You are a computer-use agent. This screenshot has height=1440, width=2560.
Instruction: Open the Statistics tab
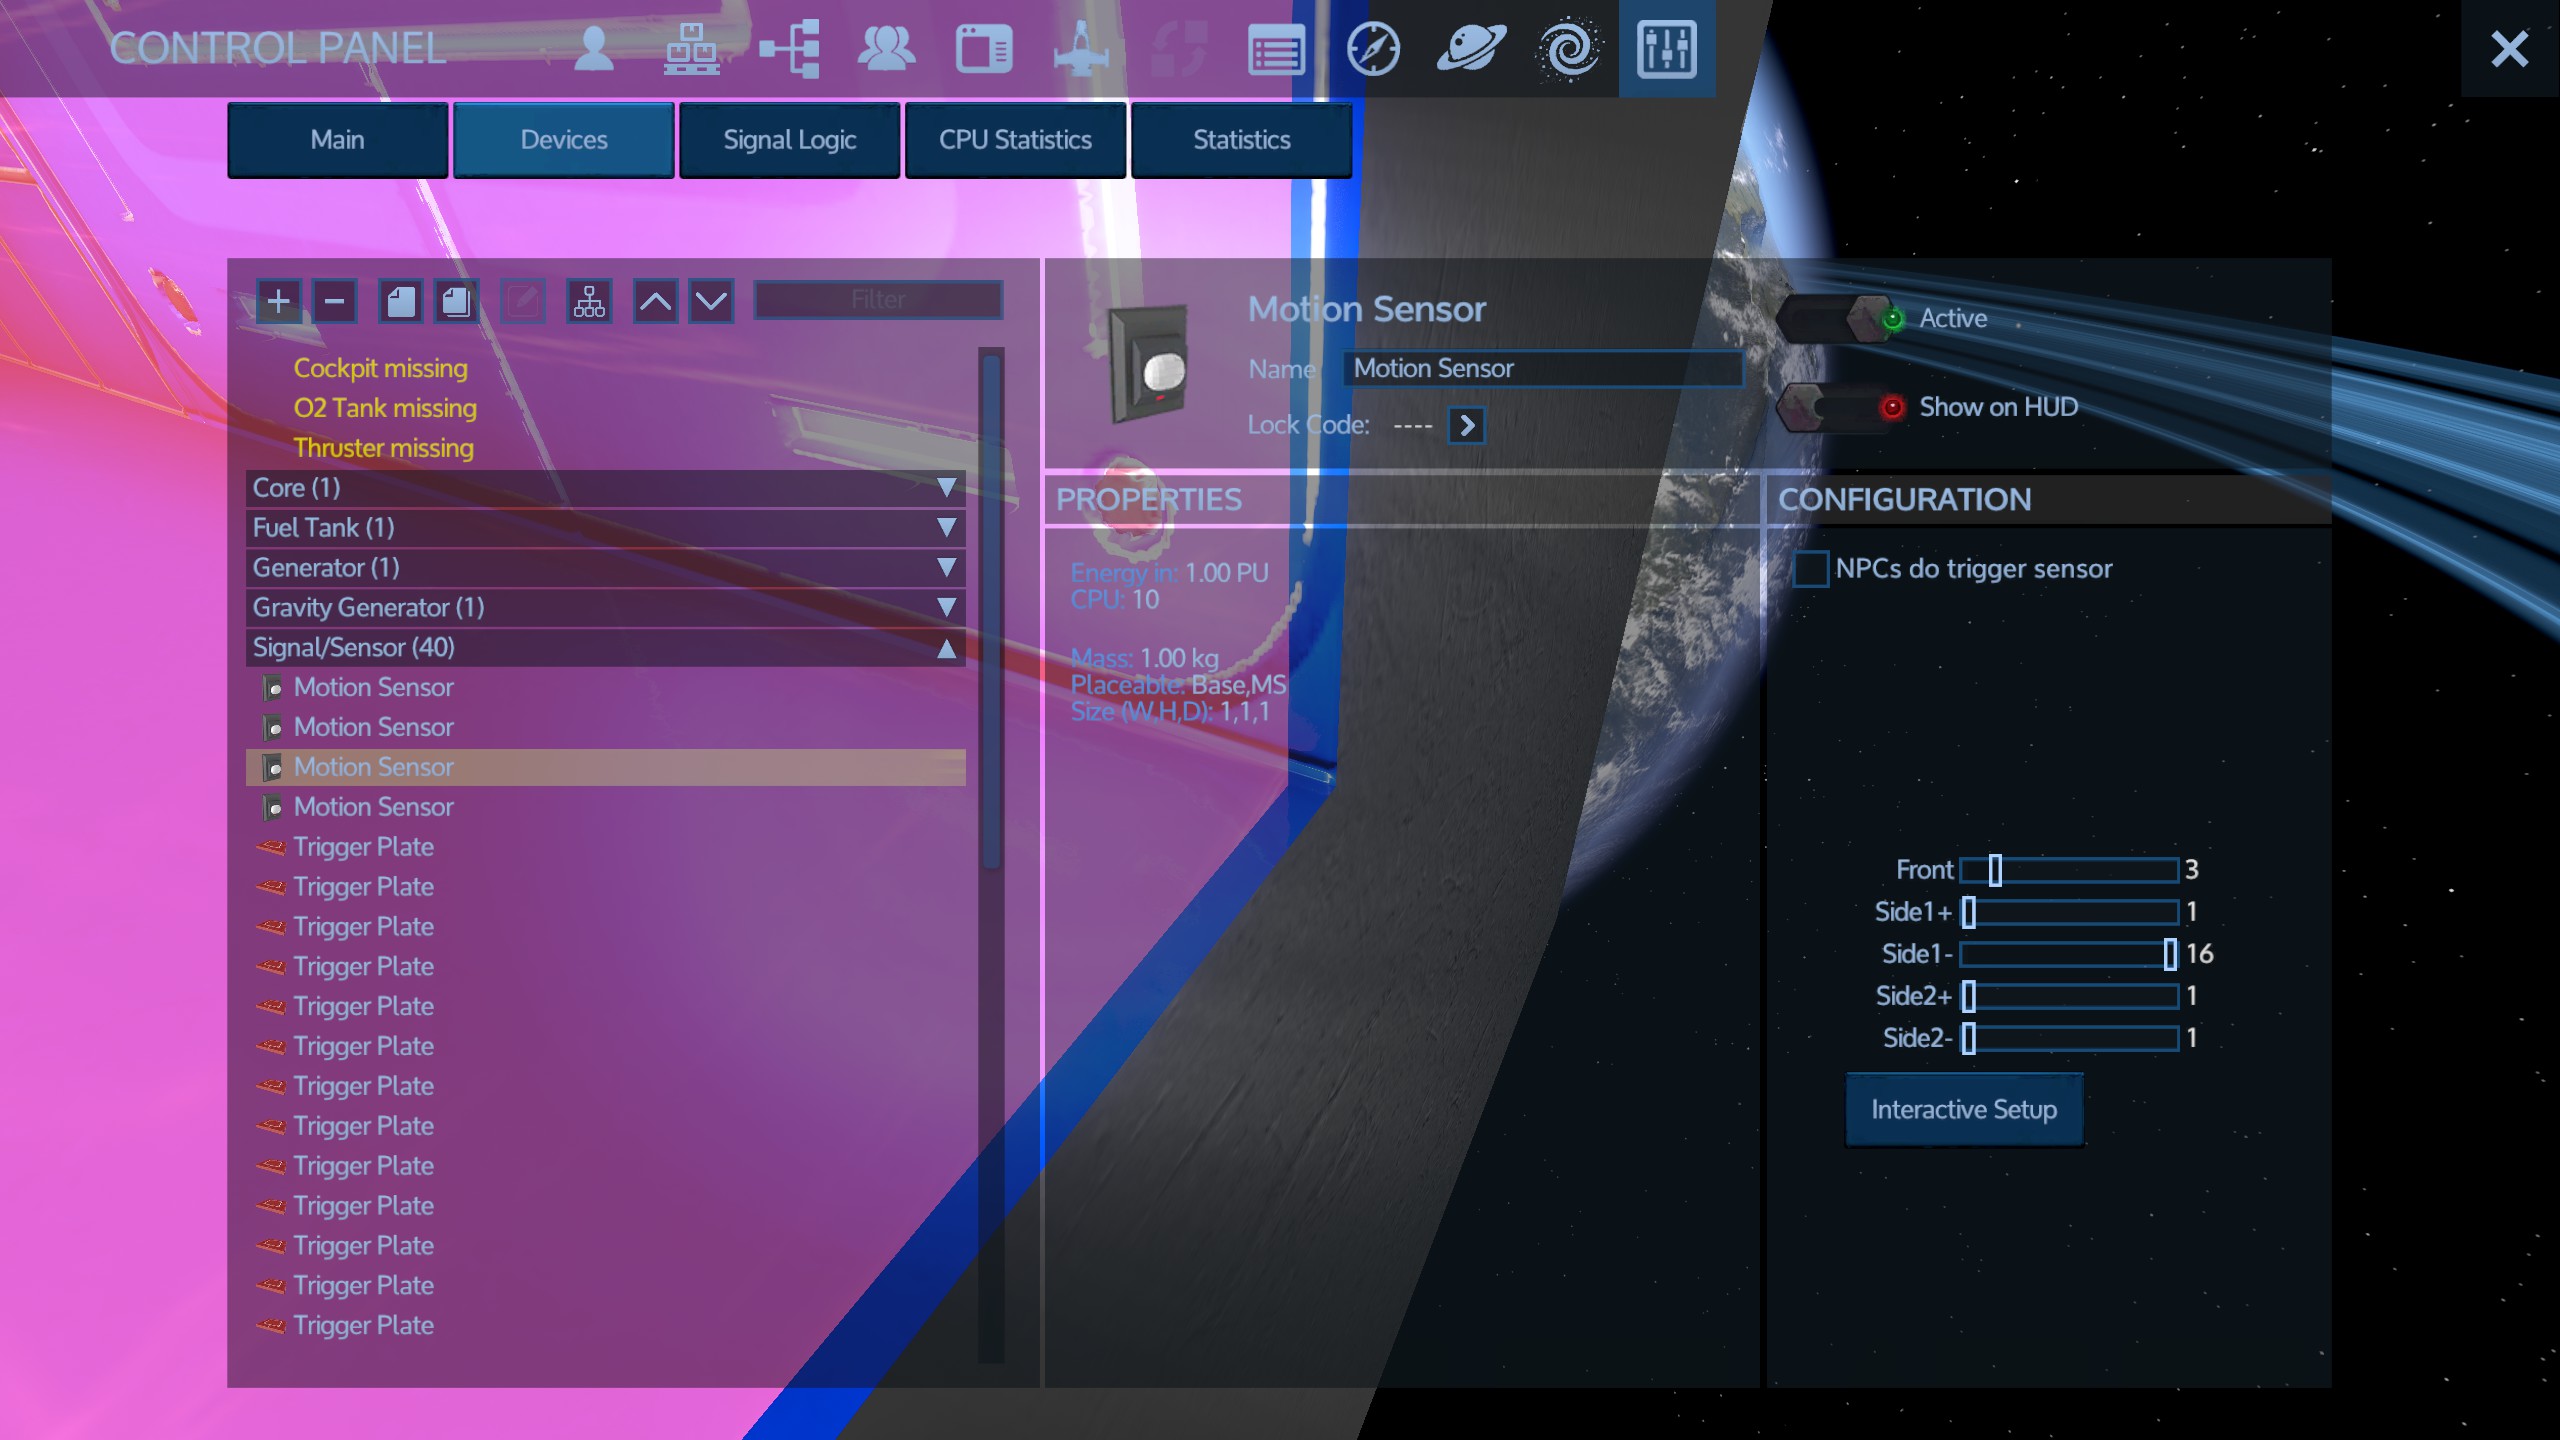click(1242, 140)
